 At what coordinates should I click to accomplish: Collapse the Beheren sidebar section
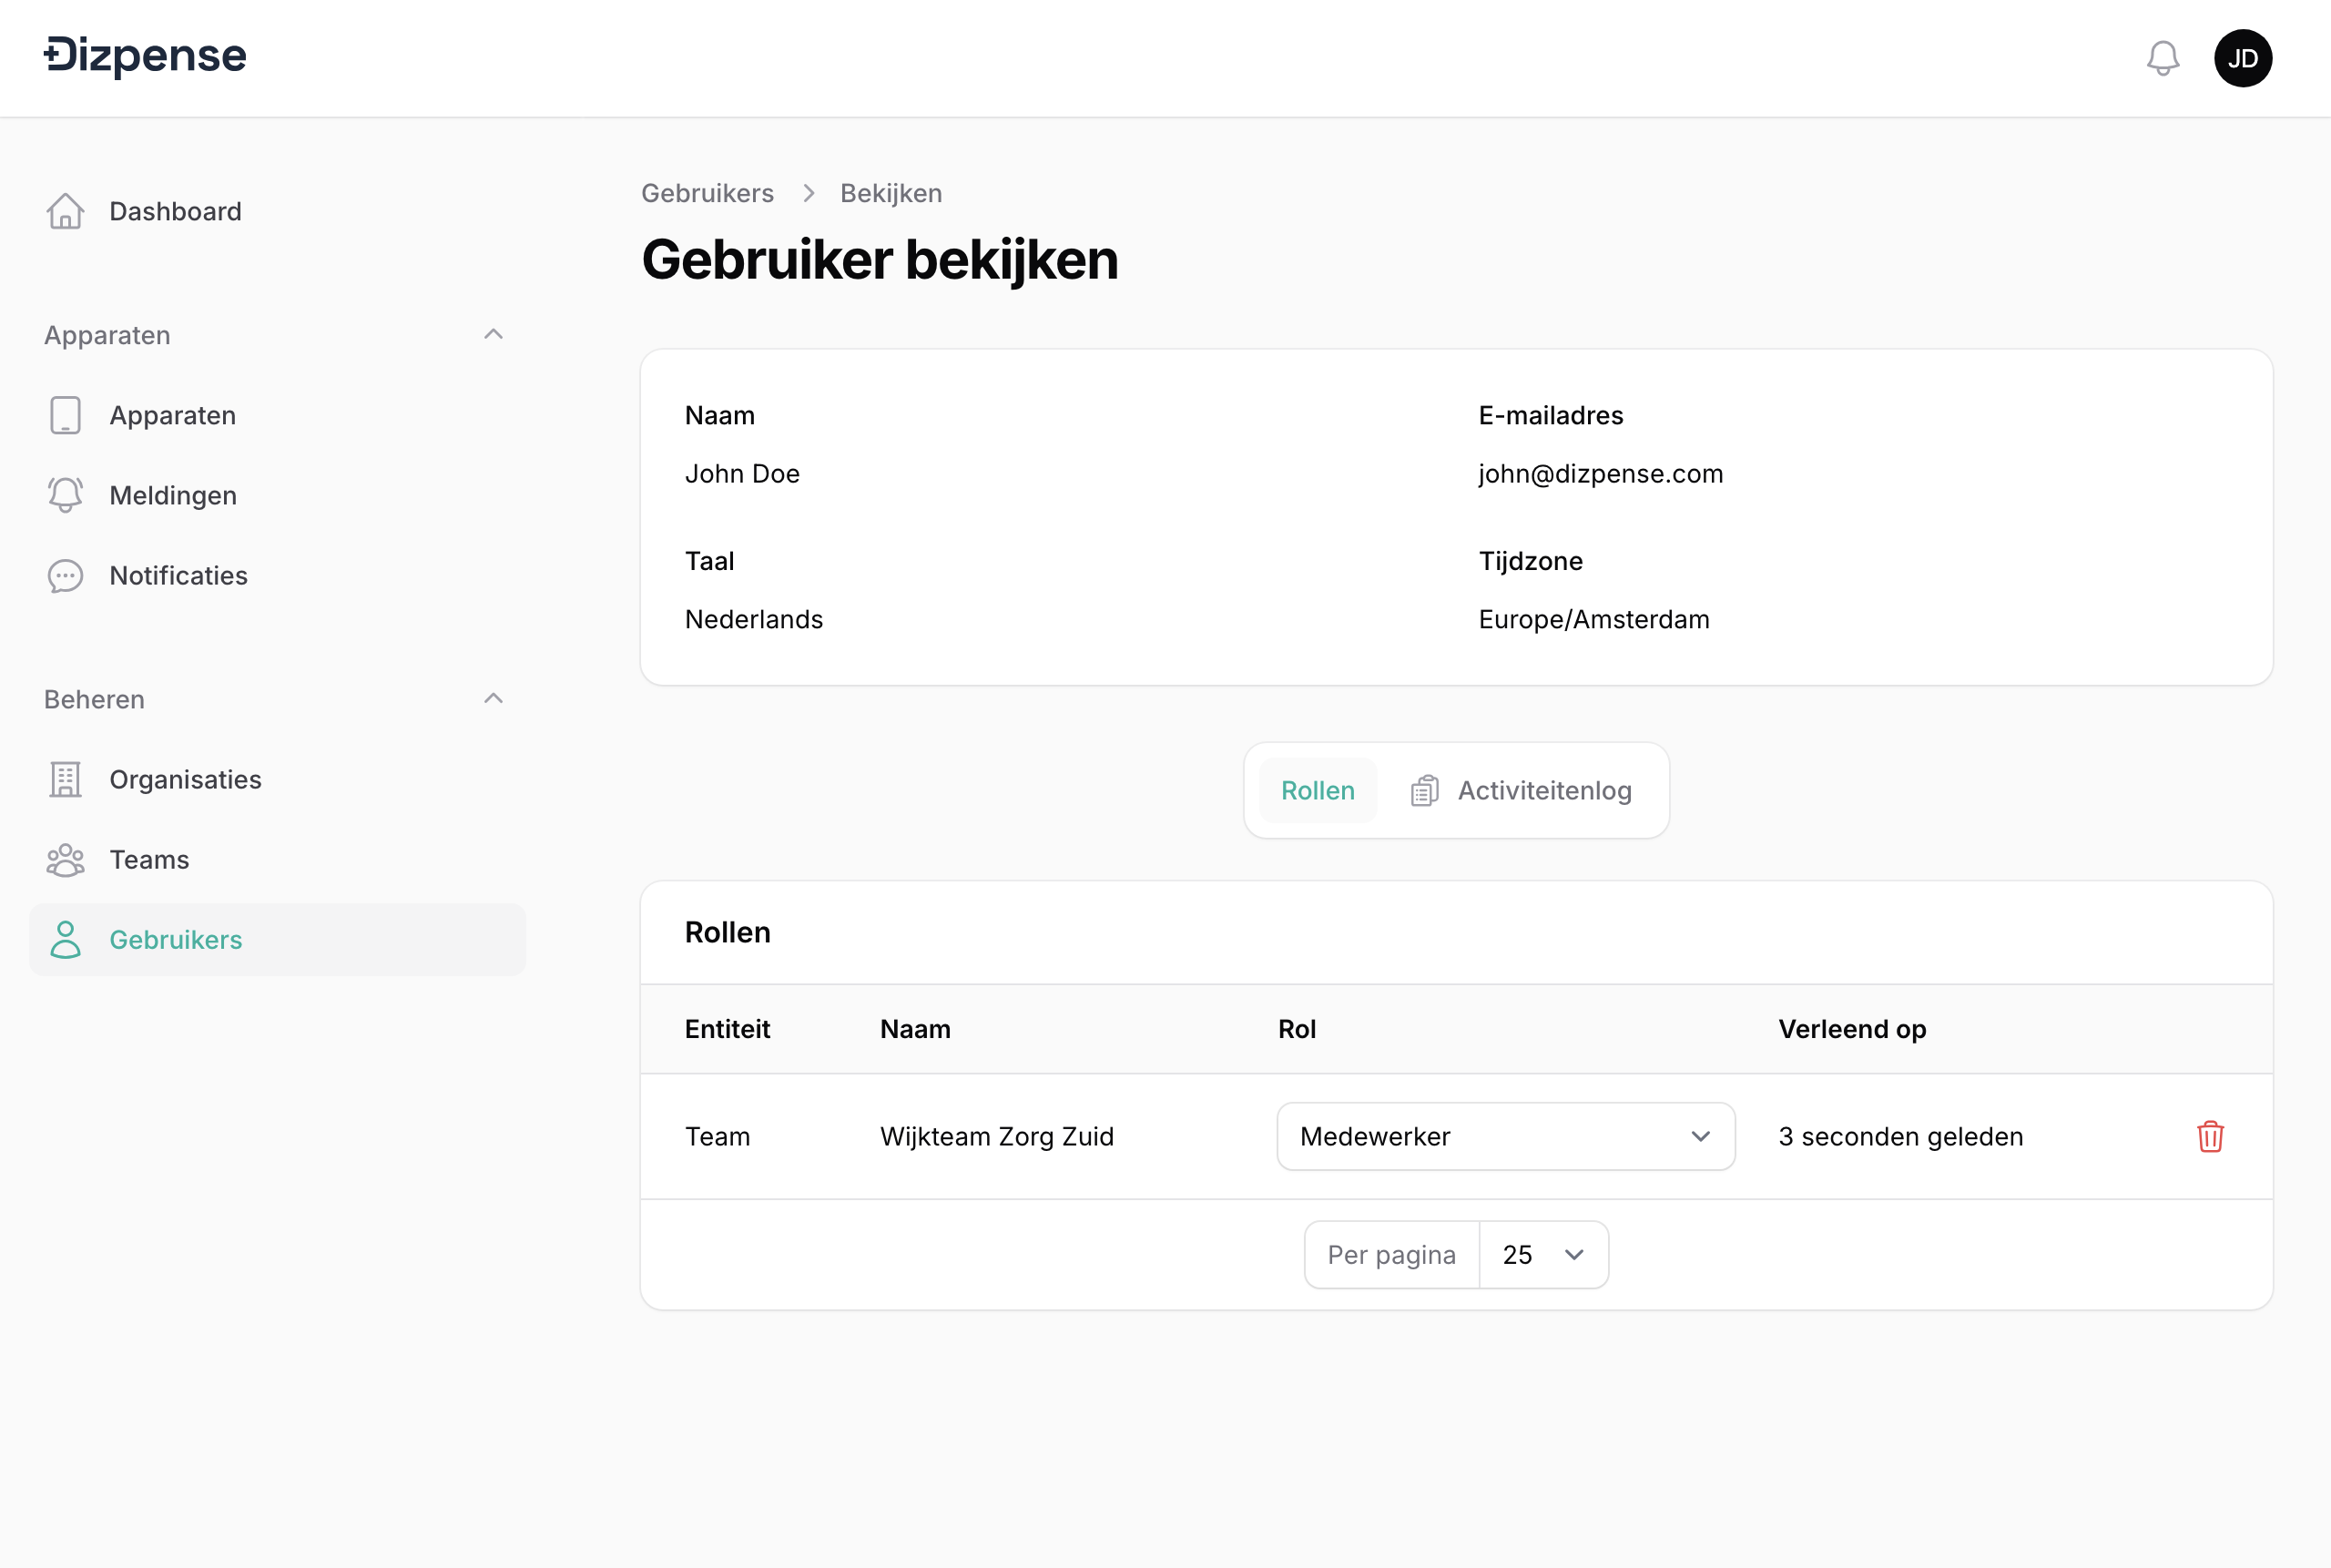(x=494, y=698)
